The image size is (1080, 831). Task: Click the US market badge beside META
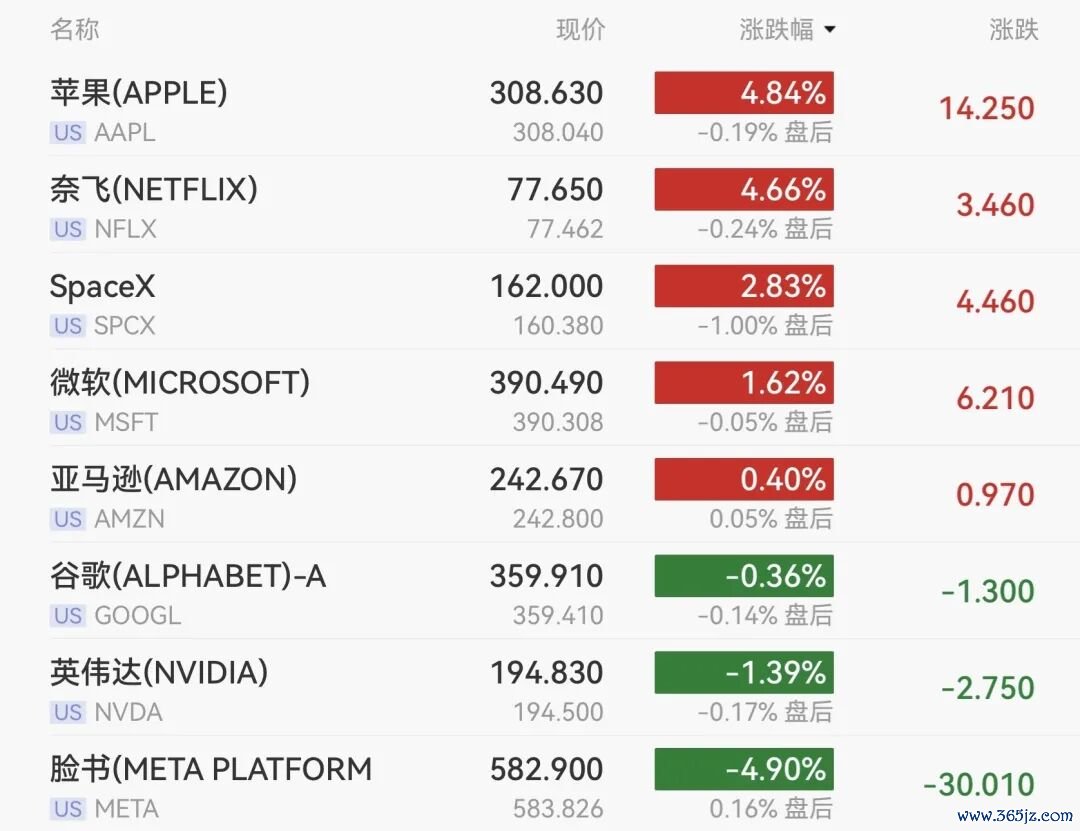click(68, 808)
